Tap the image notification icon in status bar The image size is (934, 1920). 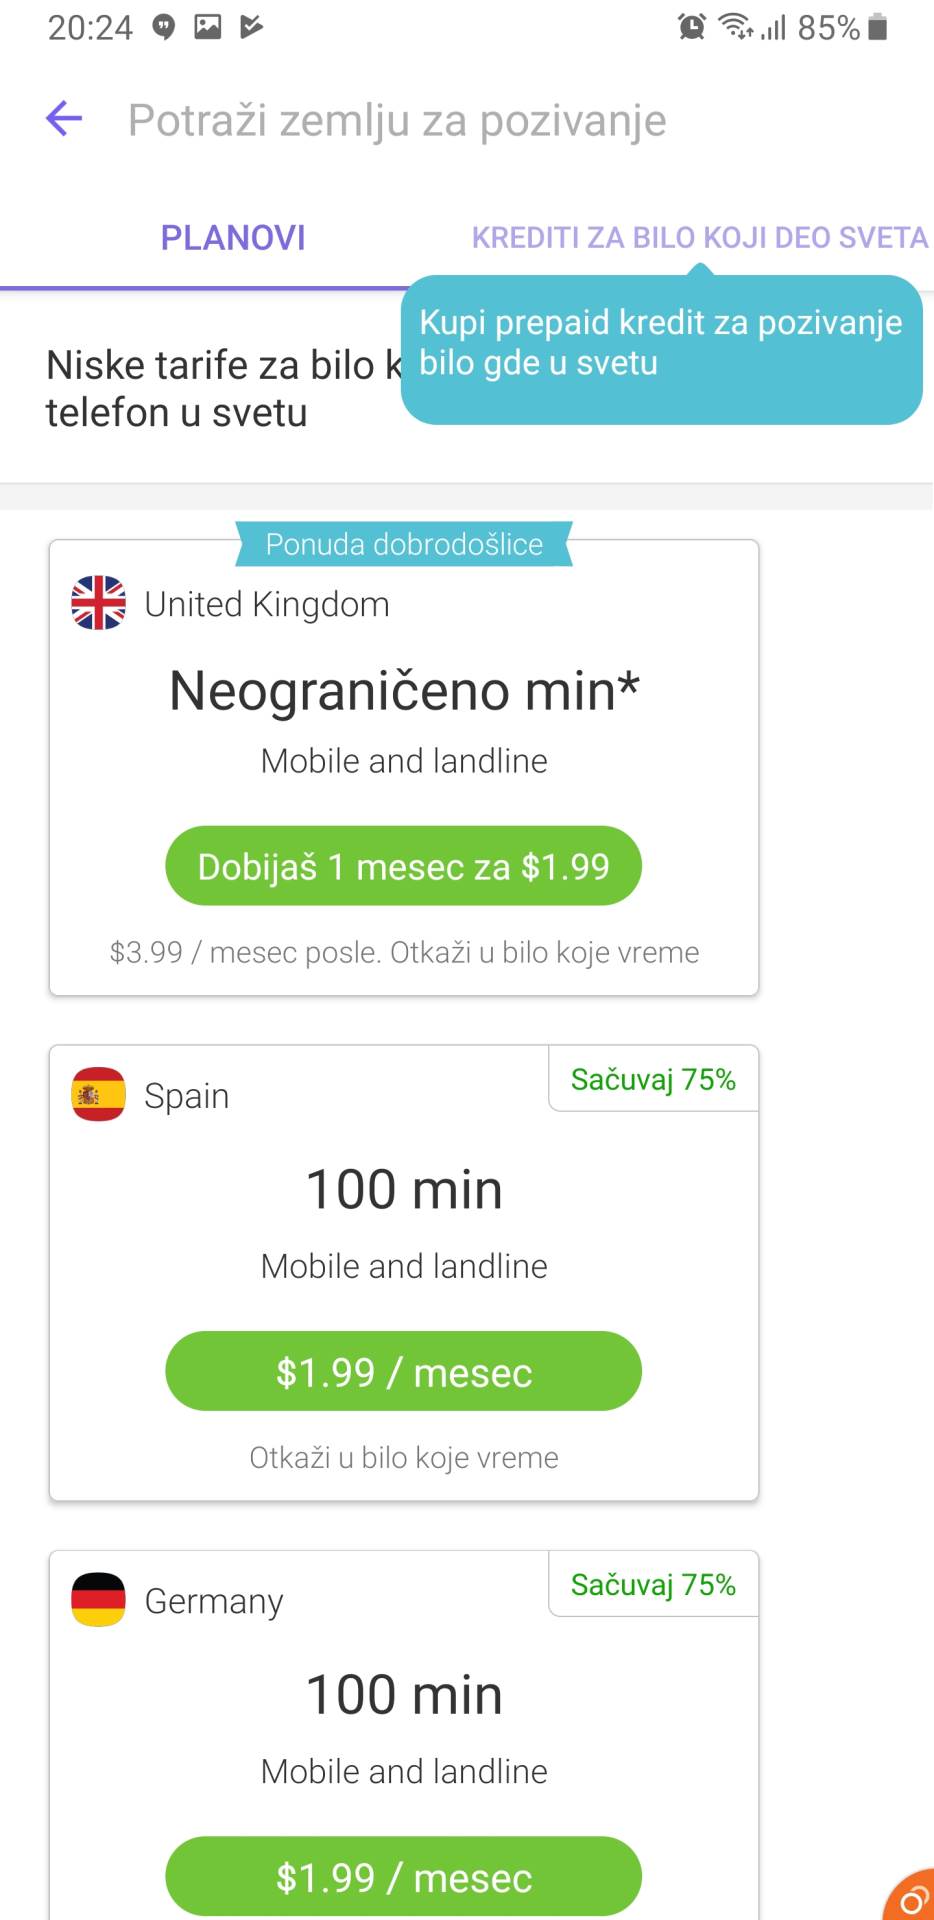point(208,27)
